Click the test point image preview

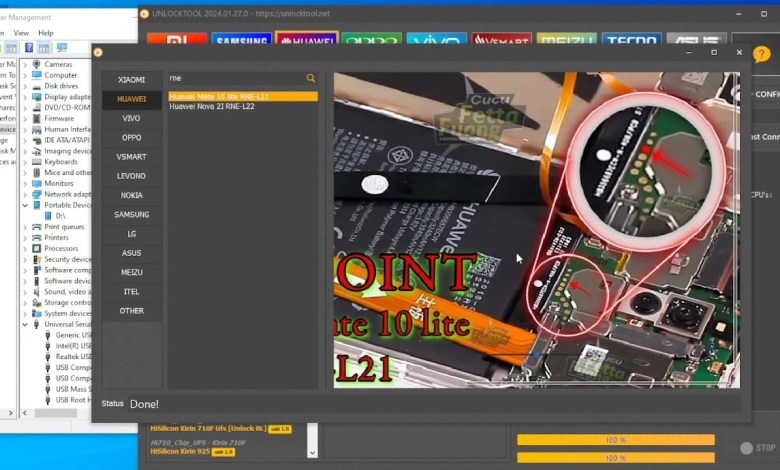pyautogui.click(x=536, y=229)
